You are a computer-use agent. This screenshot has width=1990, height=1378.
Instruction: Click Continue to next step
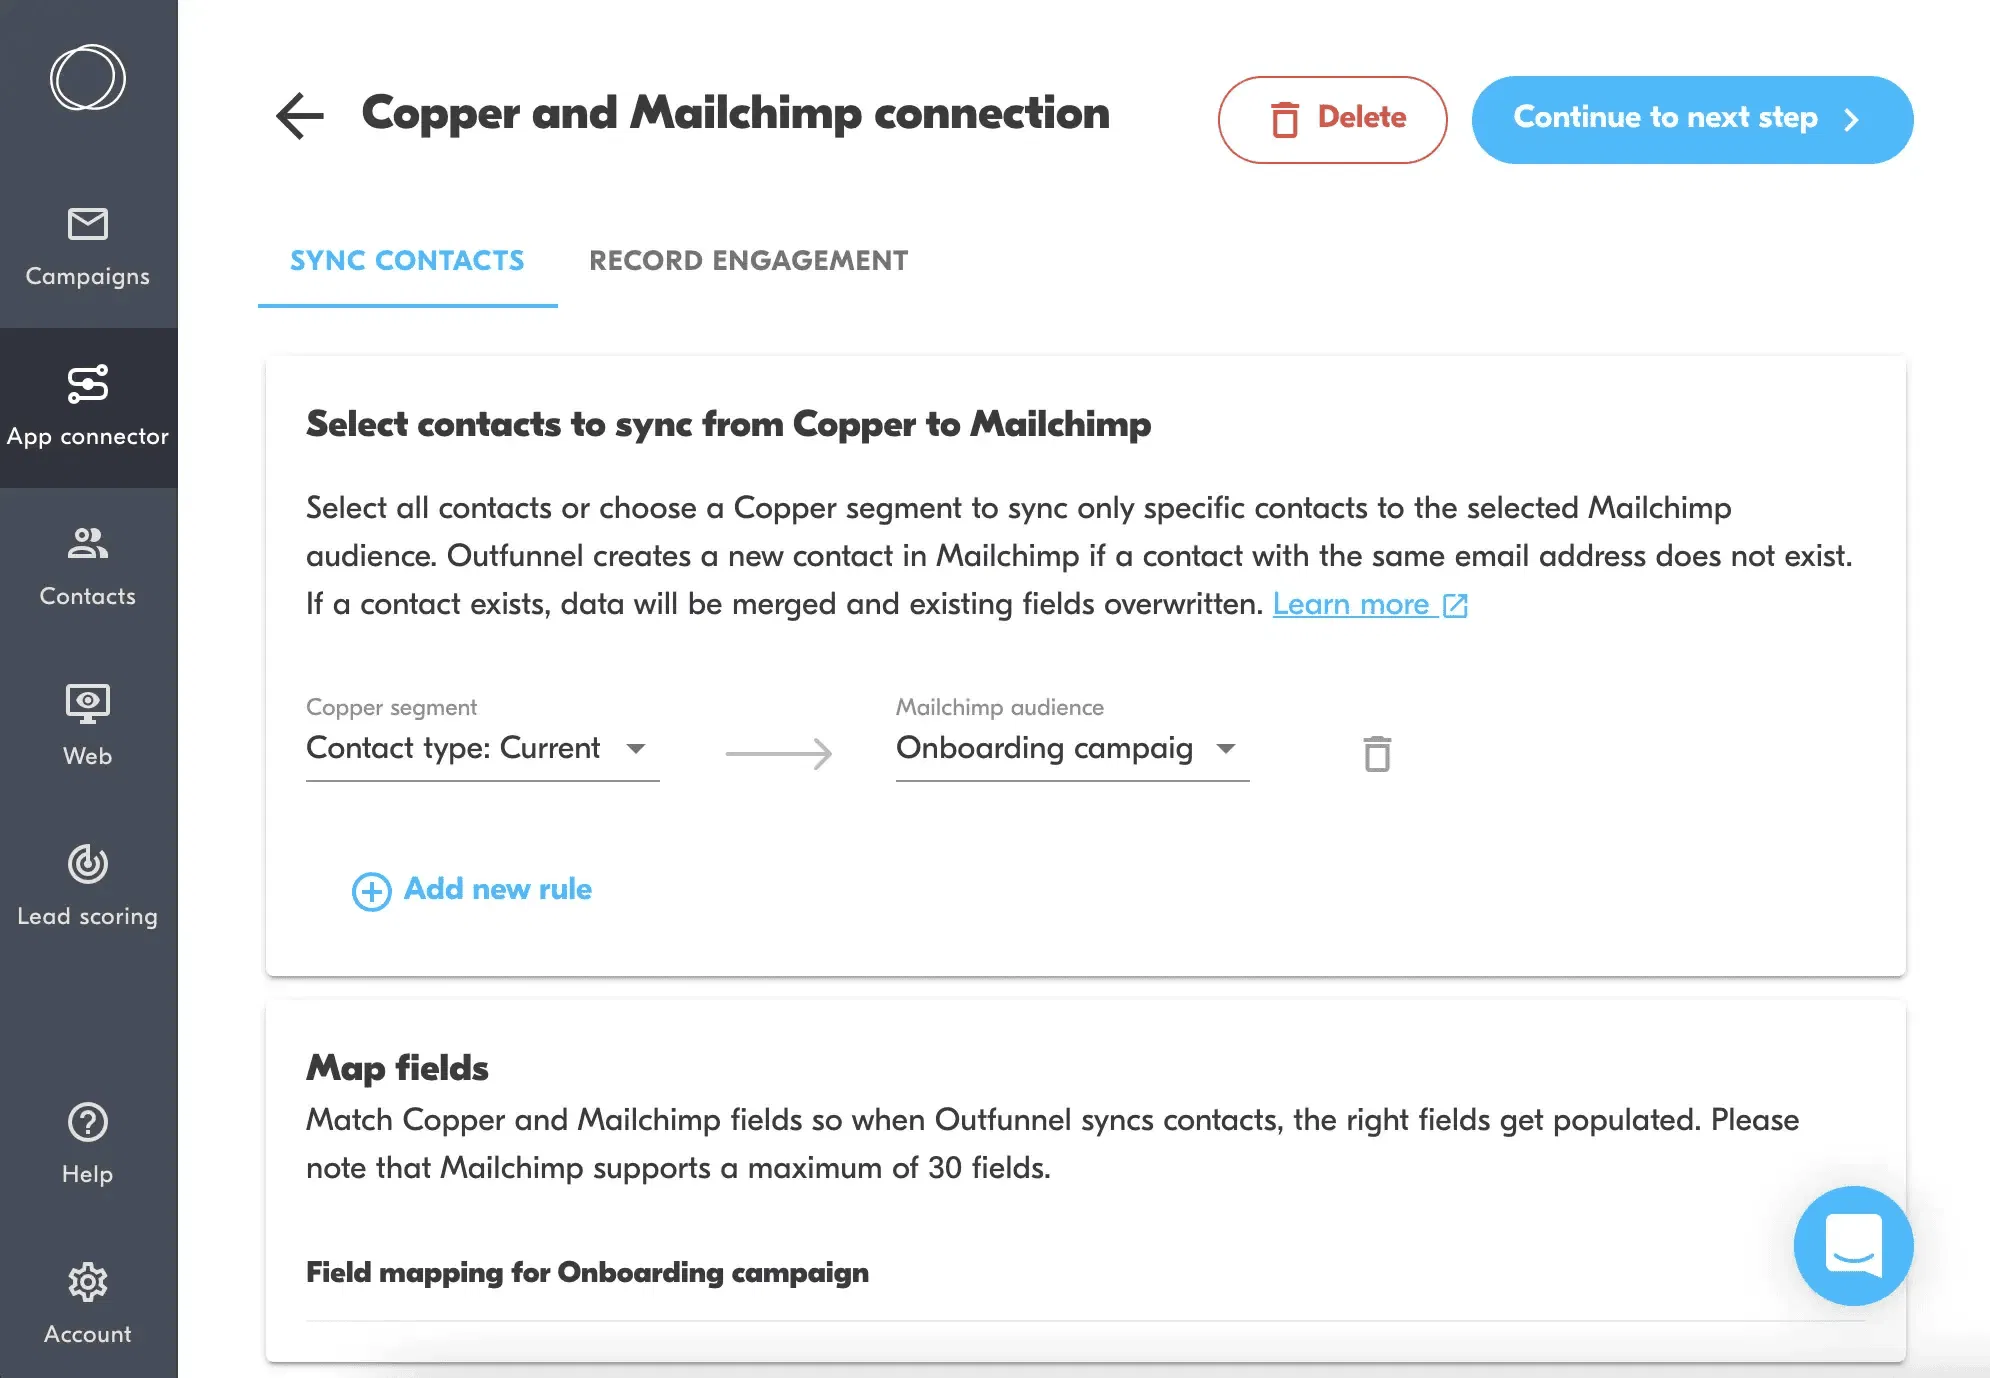(x=1692, y=119)
